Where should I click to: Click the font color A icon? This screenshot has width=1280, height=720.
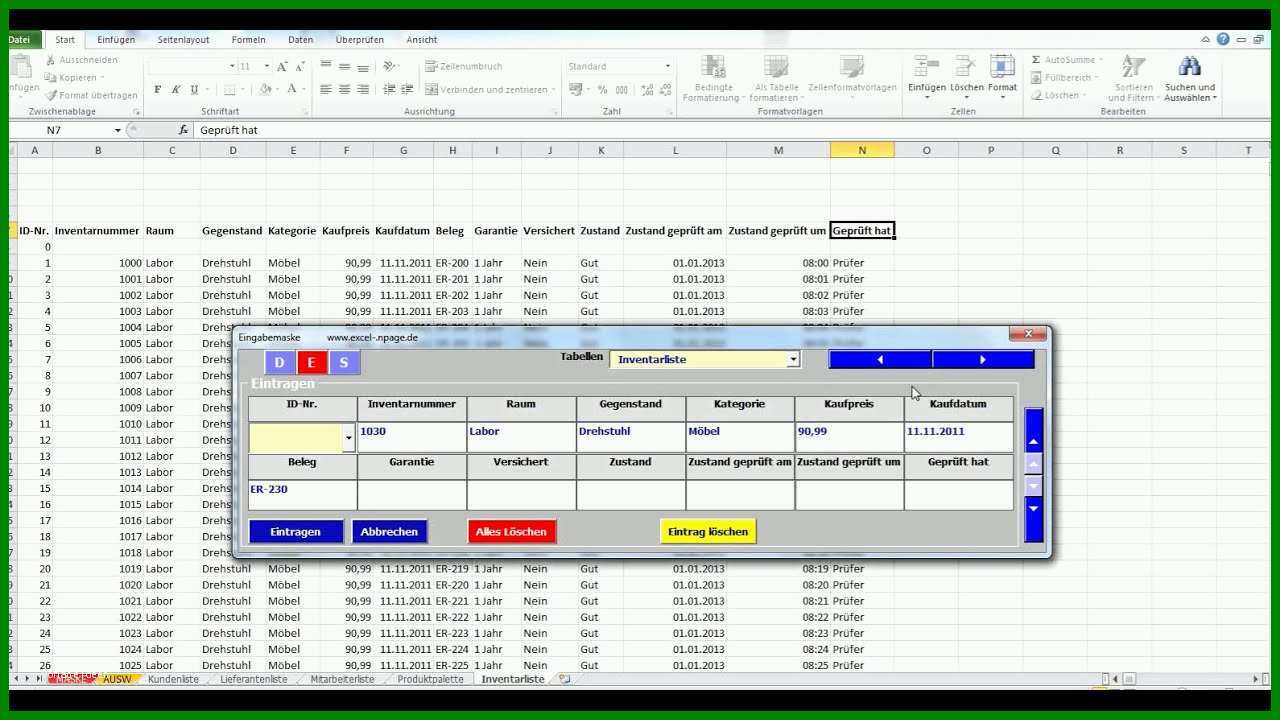coord(293,89)
